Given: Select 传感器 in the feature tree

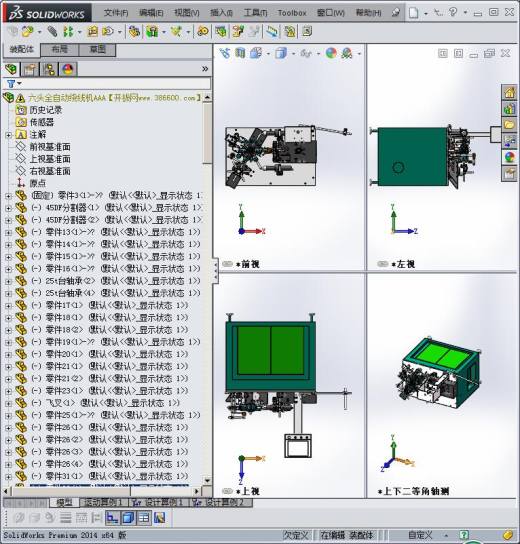Looking at the screenshot, I should (x=42, y=122).
